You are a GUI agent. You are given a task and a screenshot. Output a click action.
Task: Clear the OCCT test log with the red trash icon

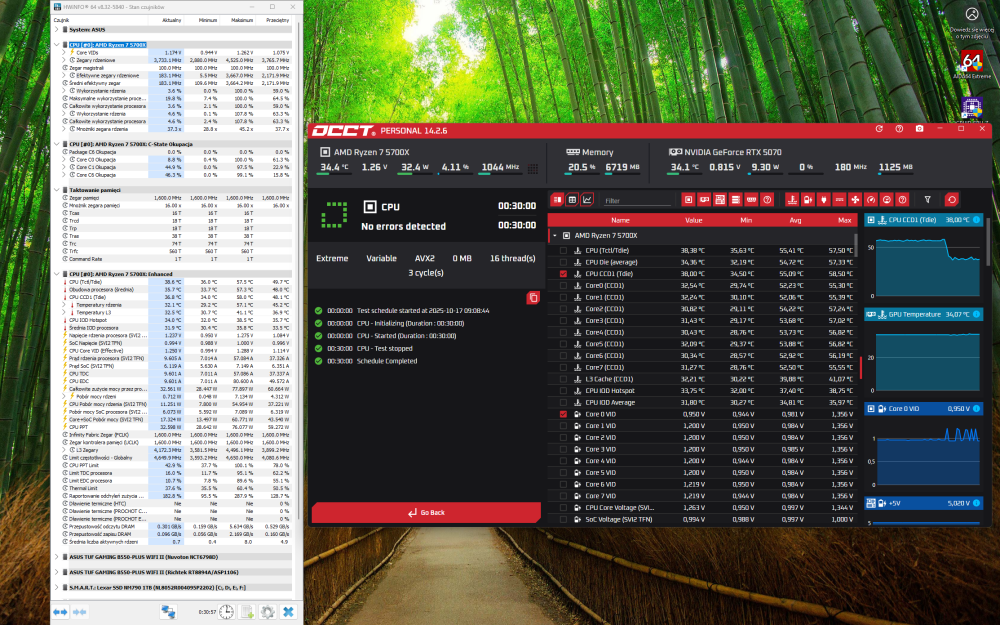(x=533, y=297)
